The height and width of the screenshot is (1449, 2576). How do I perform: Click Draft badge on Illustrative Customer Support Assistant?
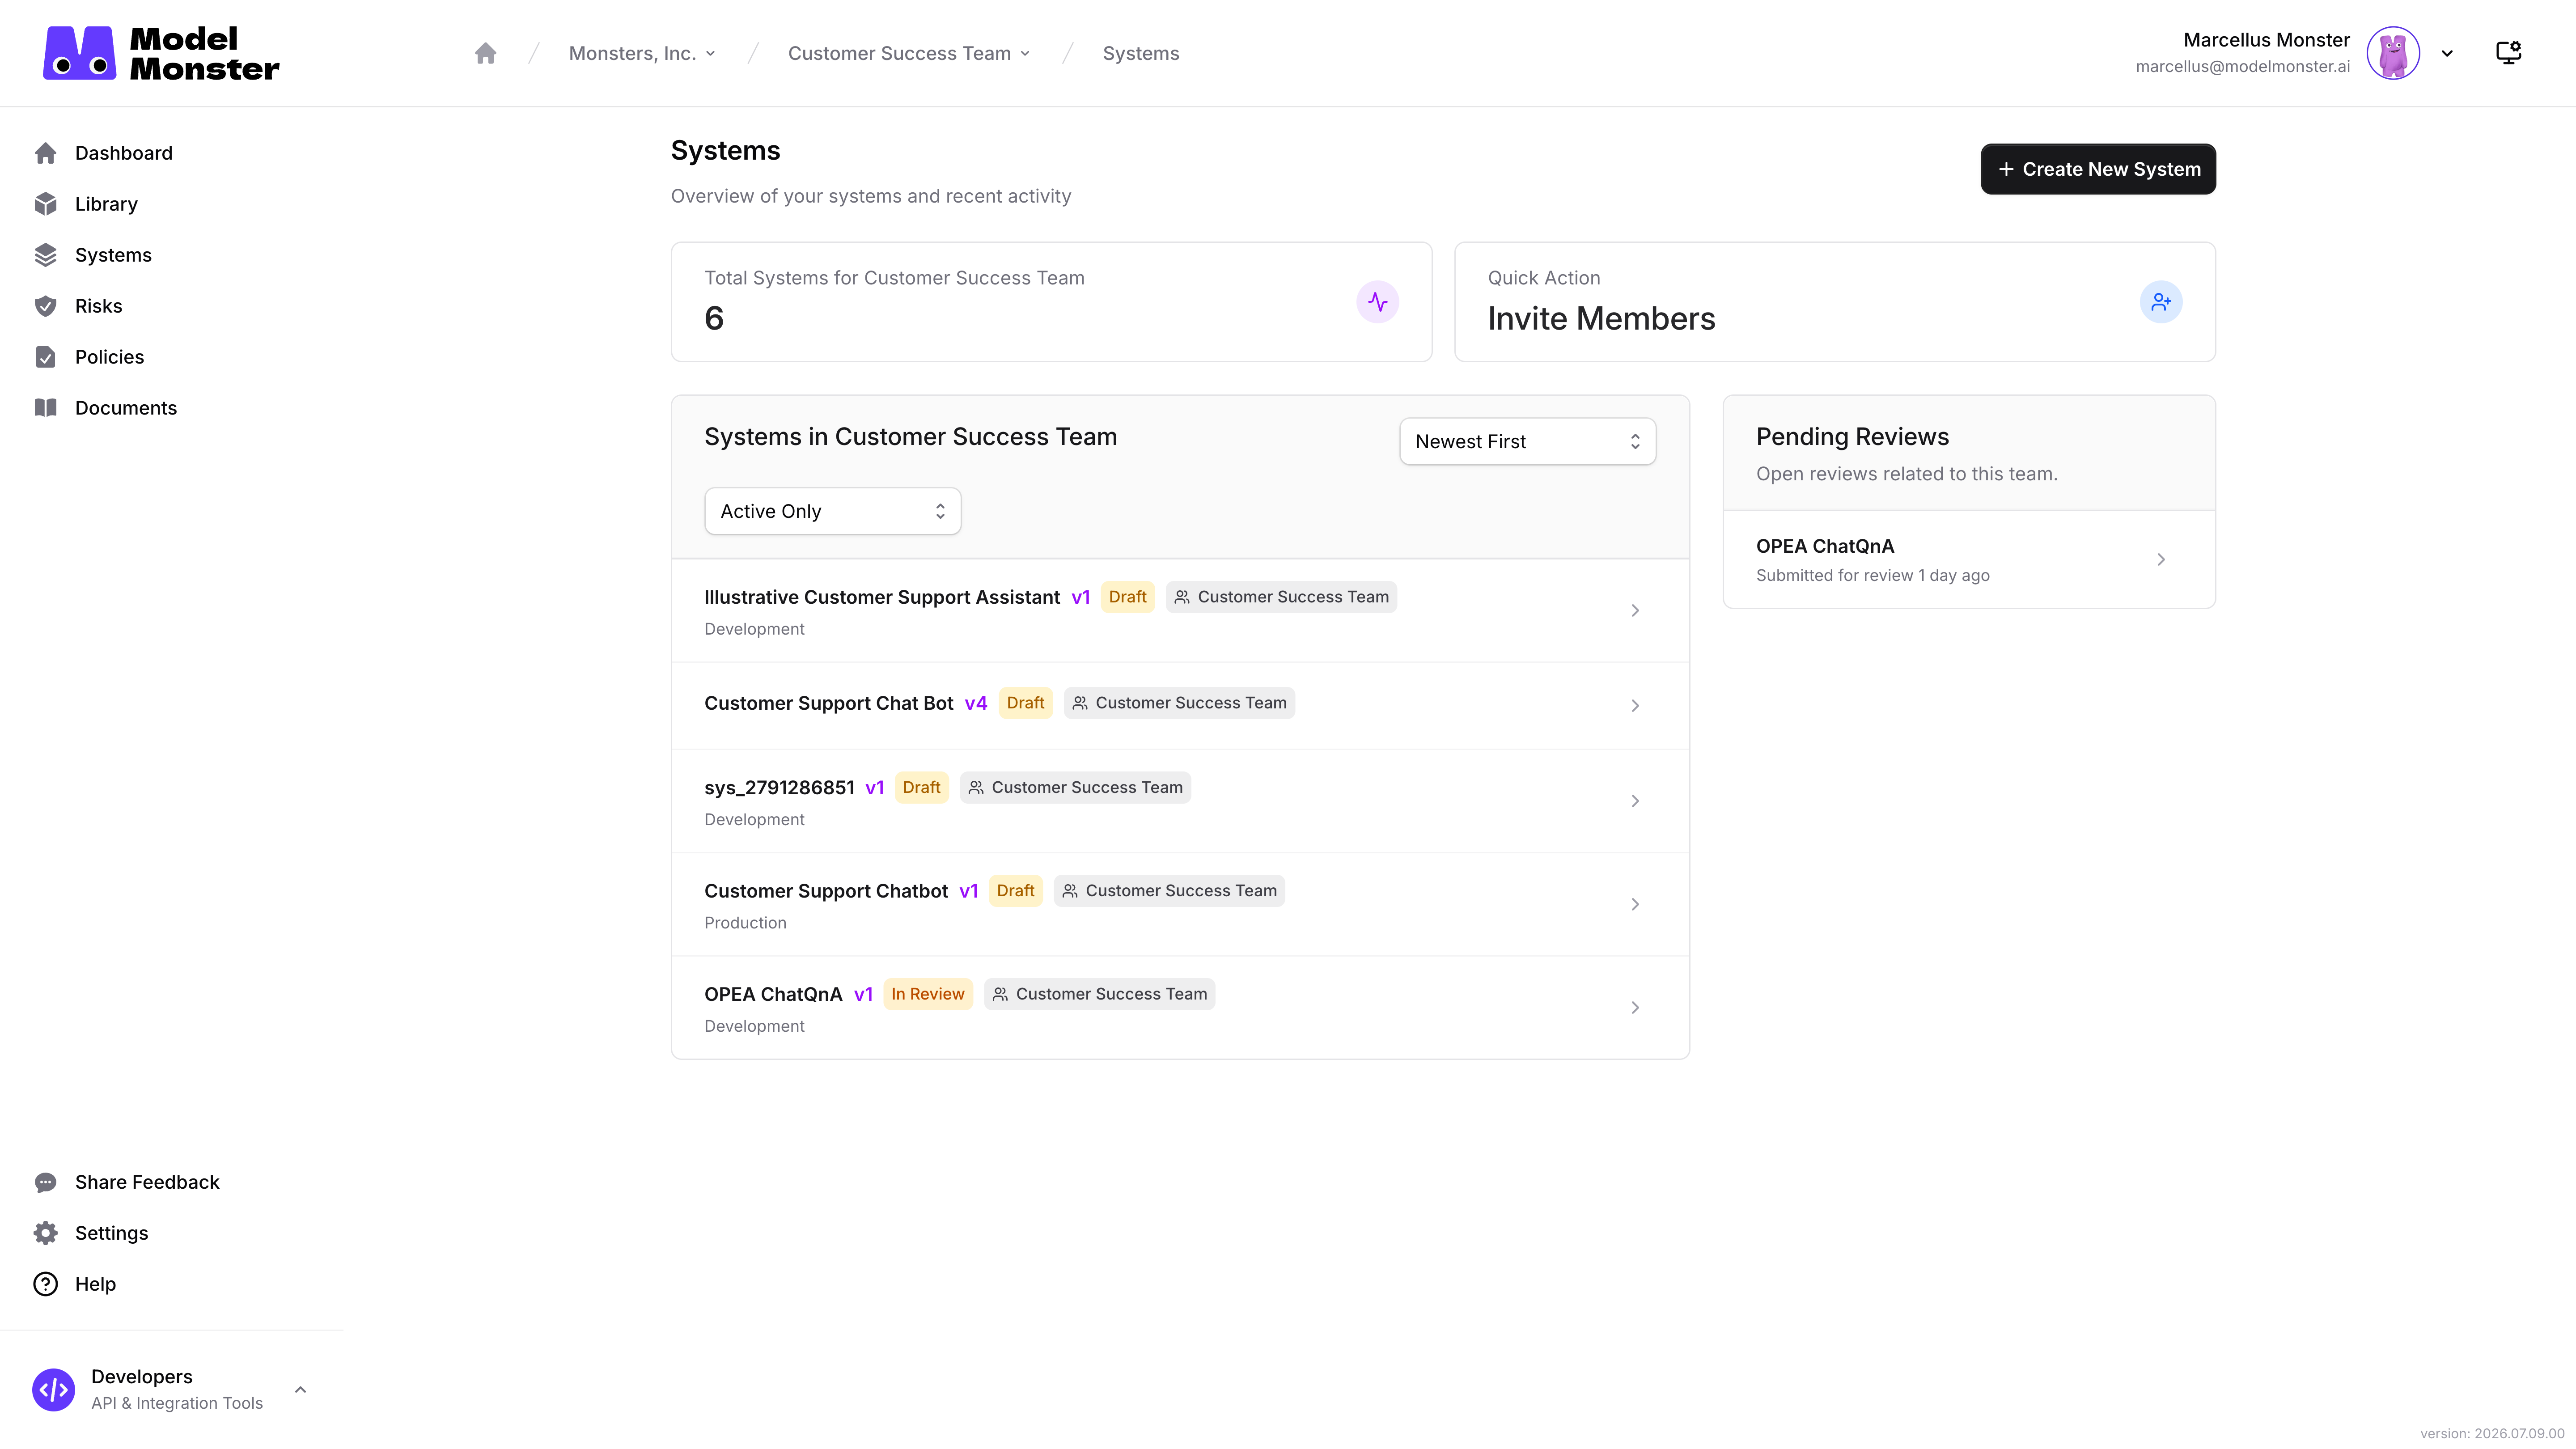pyautogui.click(x=1127, y=597)
